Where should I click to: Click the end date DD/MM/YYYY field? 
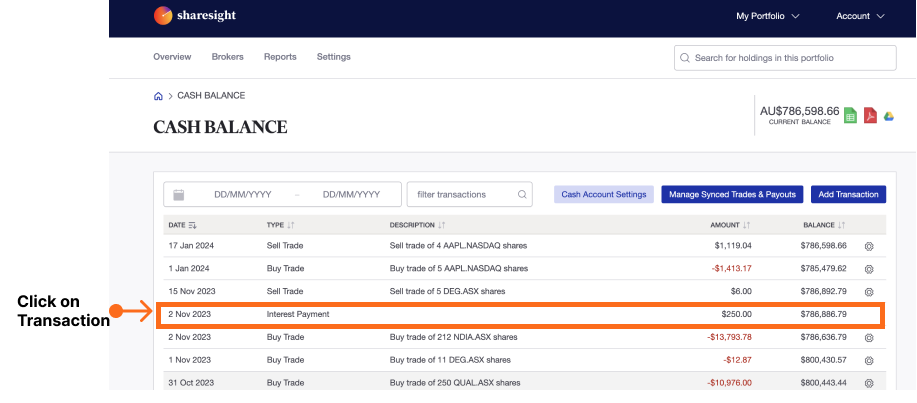coord(351,195)
